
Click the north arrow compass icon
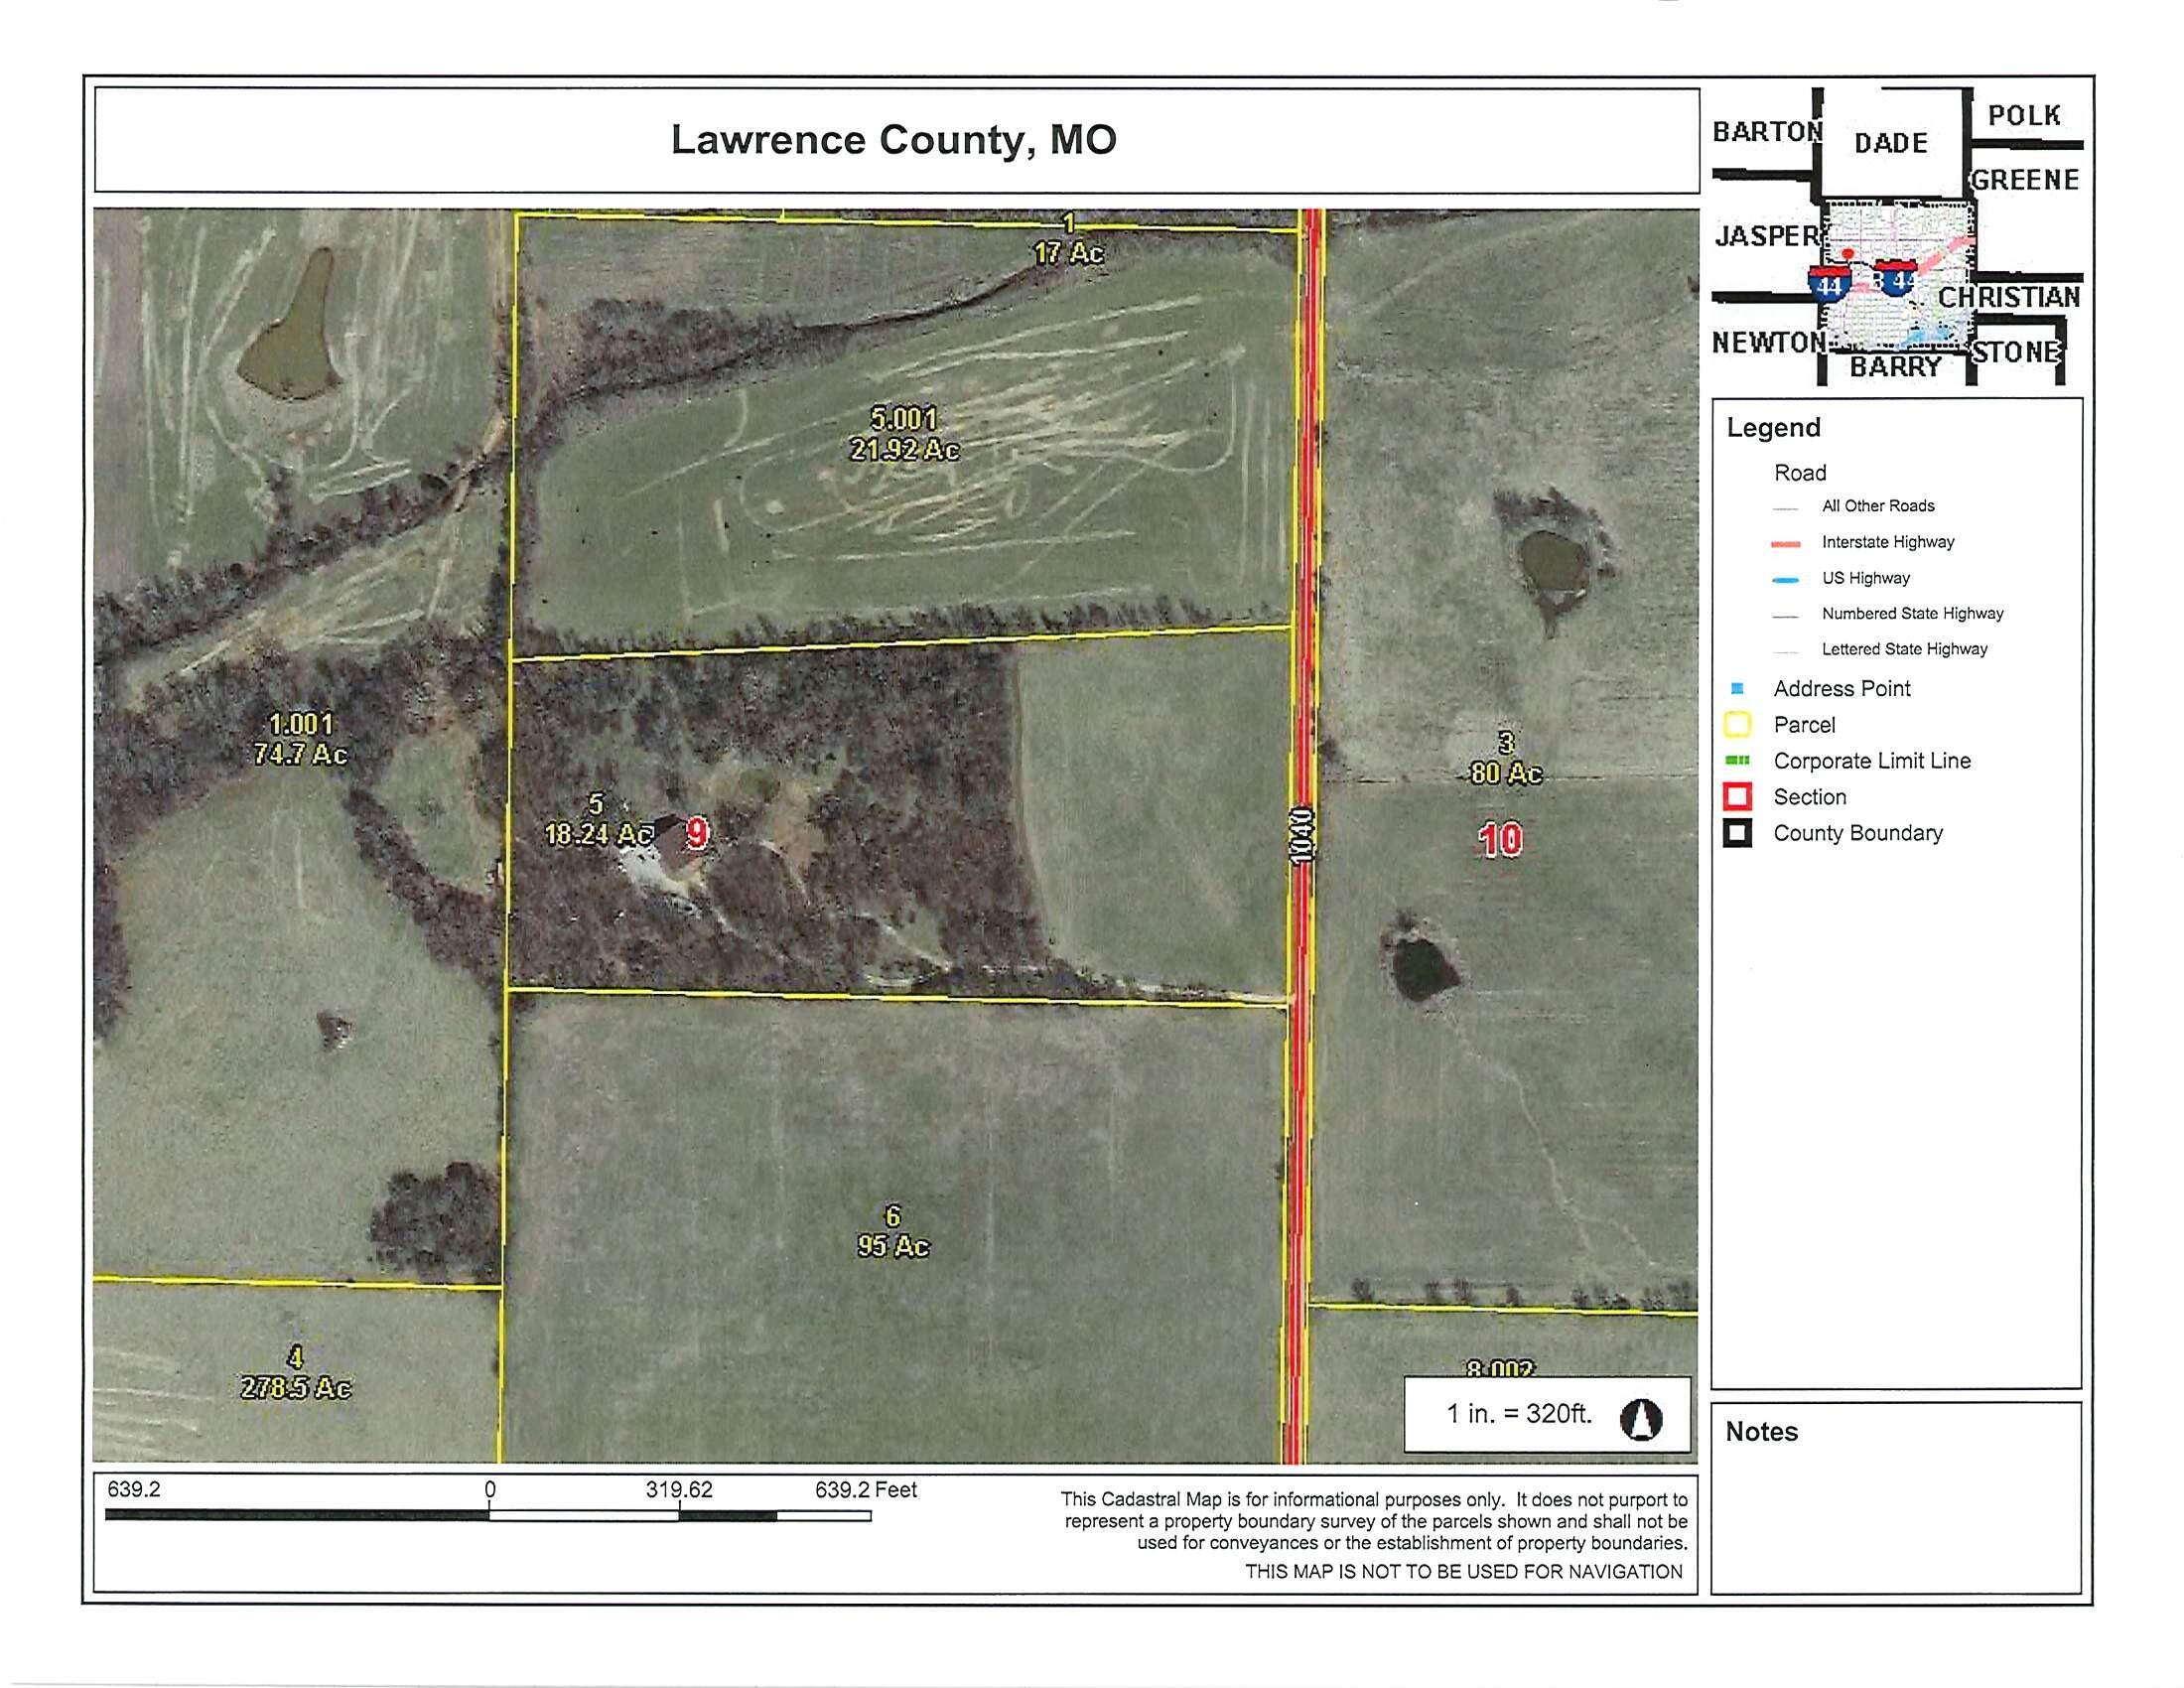click(1641, 1418)
